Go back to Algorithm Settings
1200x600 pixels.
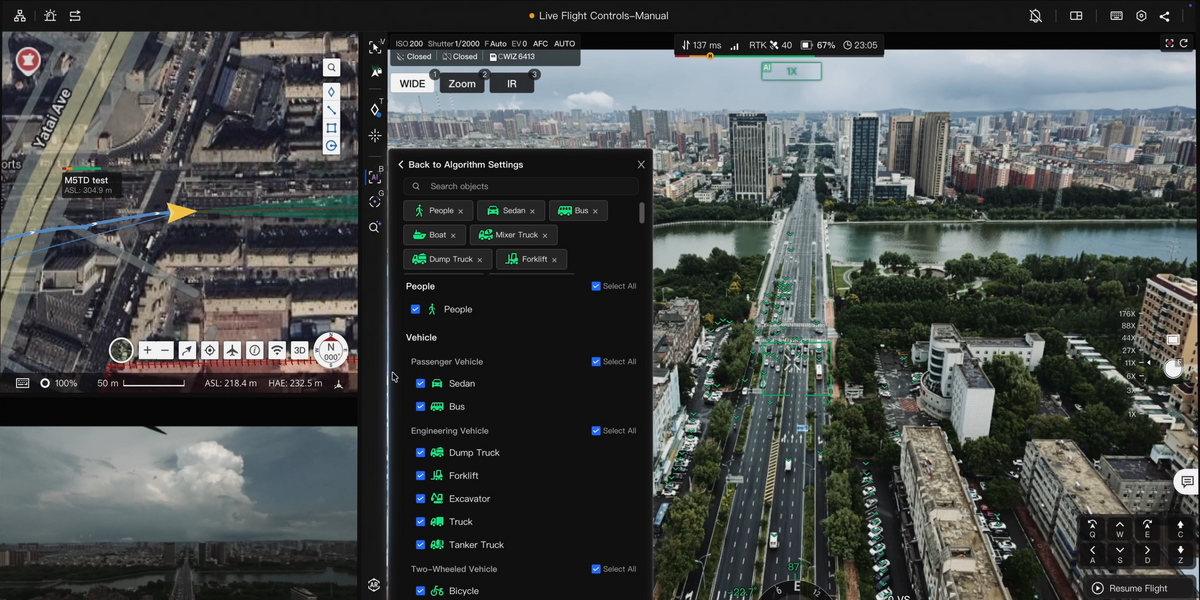[460, 164]
